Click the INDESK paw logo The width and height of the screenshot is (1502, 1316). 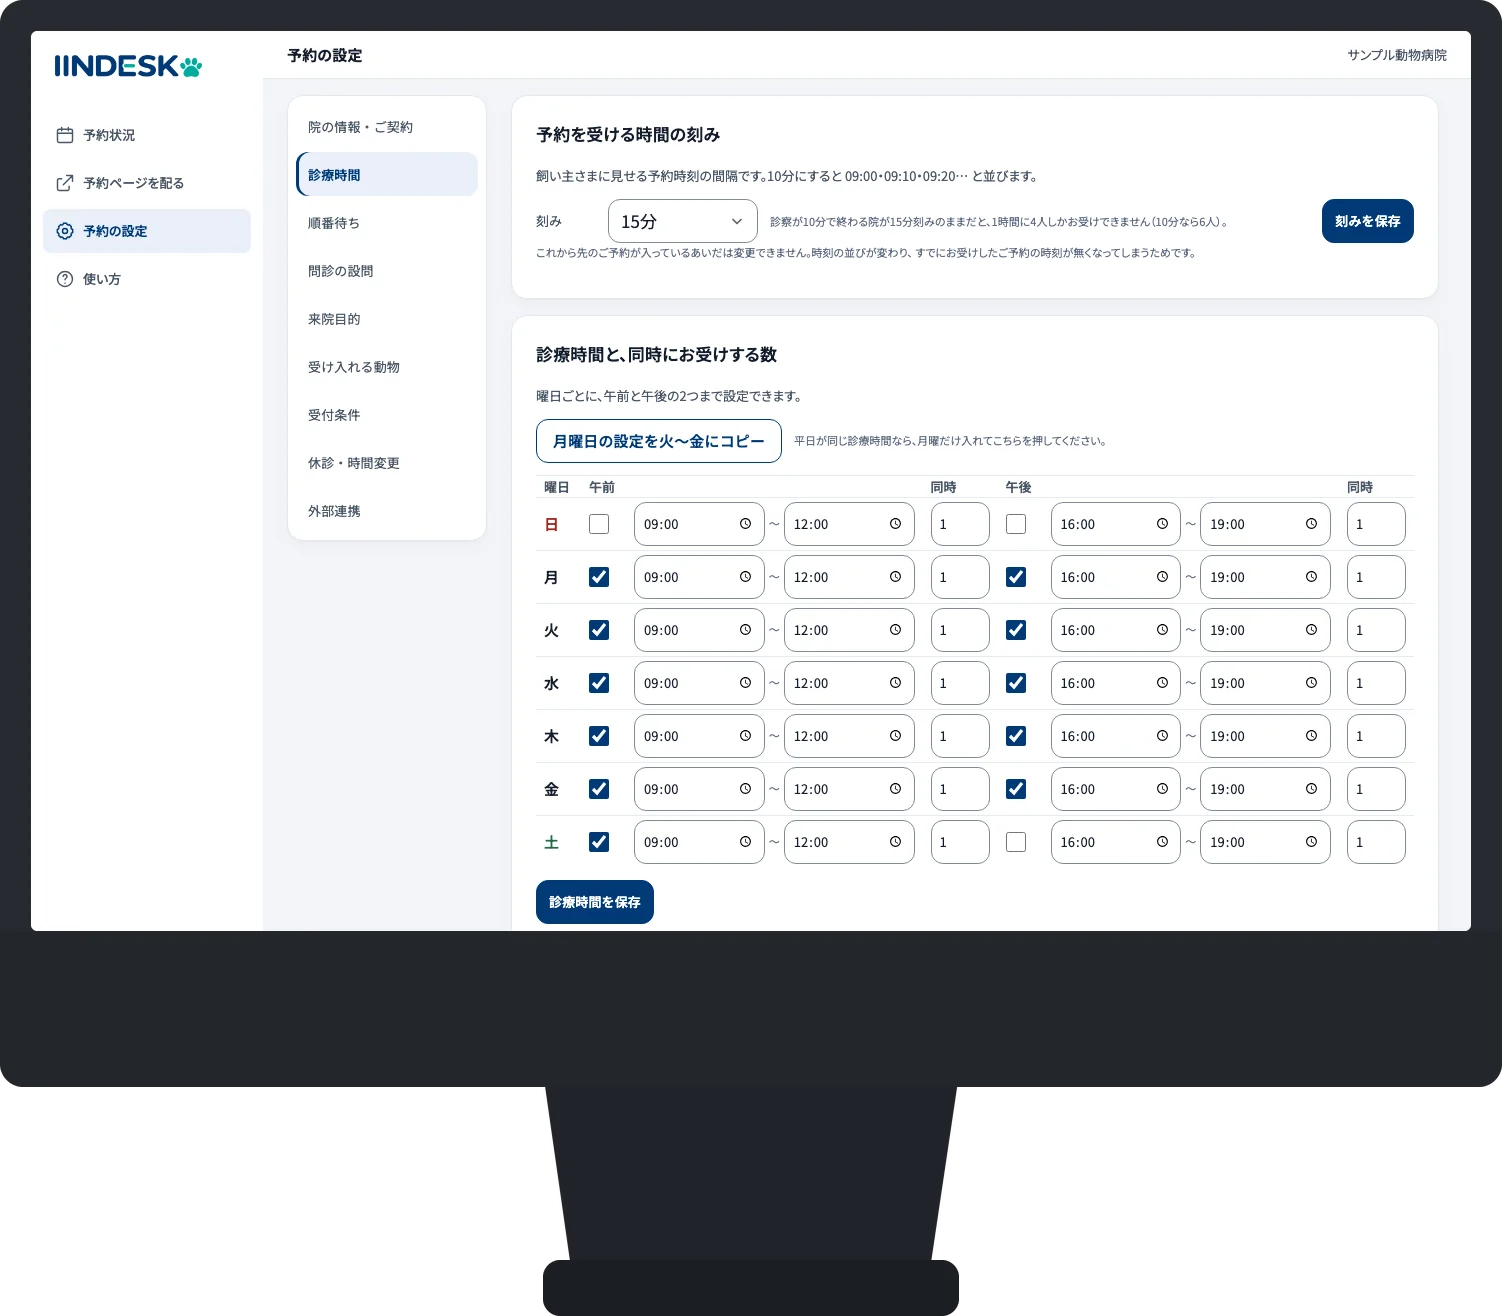coord(128,66)
